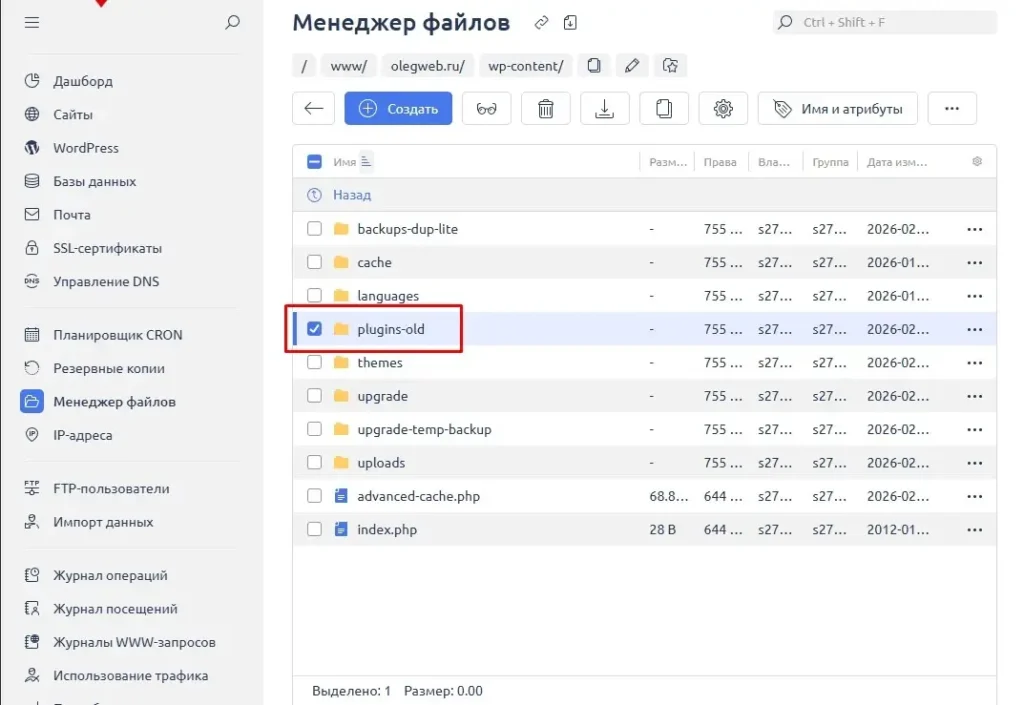Click the Создать button
This screenshot has width=1024, height=705.
pos(398,108)
